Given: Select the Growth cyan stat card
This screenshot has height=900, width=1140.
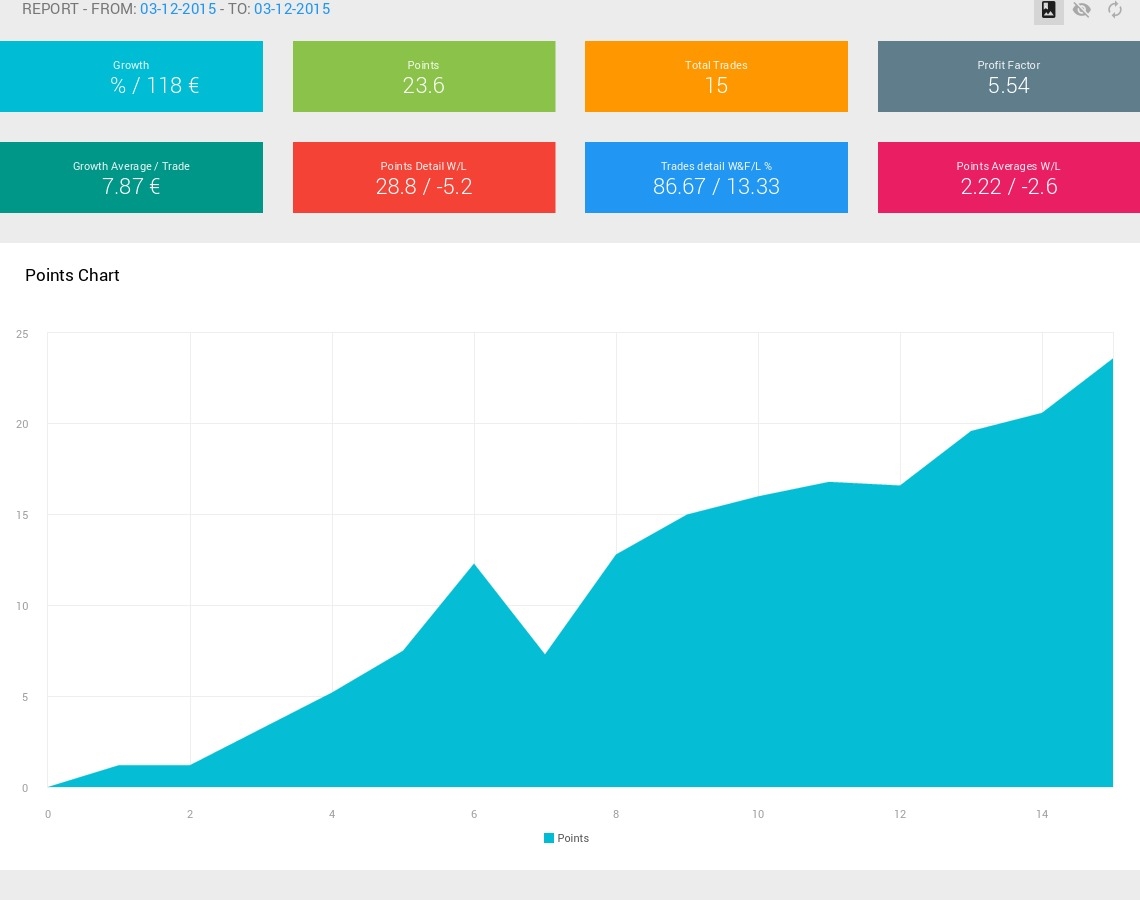Looking at the screenshot, I should (x=131, y=76).
